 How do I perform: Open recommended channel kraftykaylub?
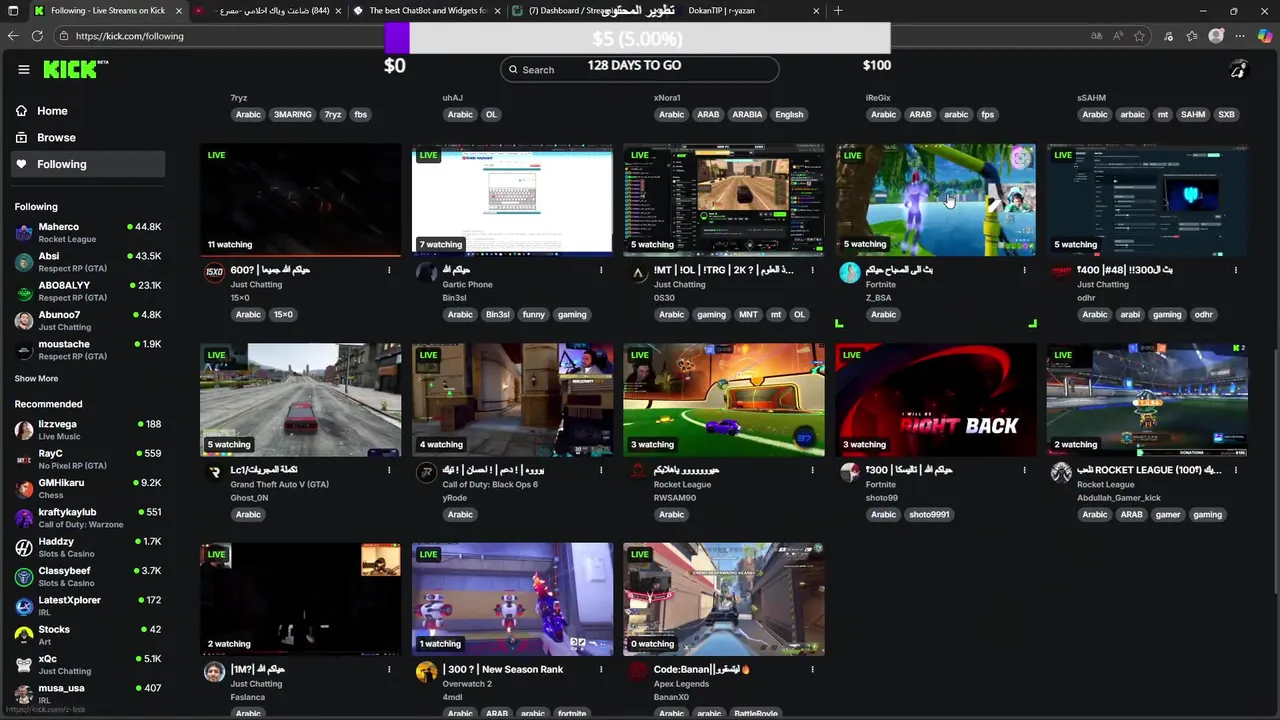88,518
